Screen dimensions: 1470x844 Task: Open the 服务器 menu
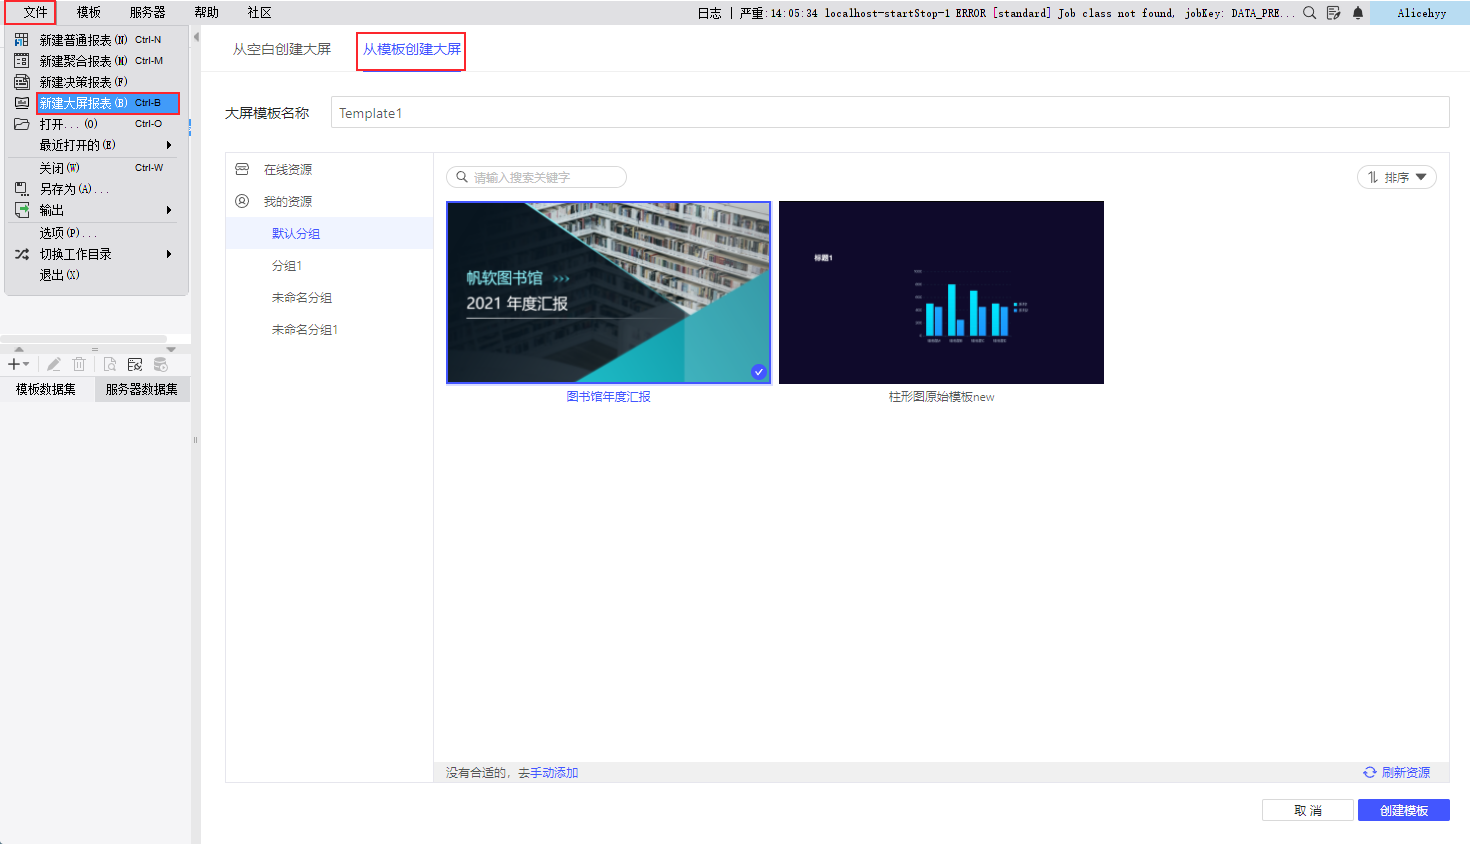pyautogui.click(x=147, y=12)
